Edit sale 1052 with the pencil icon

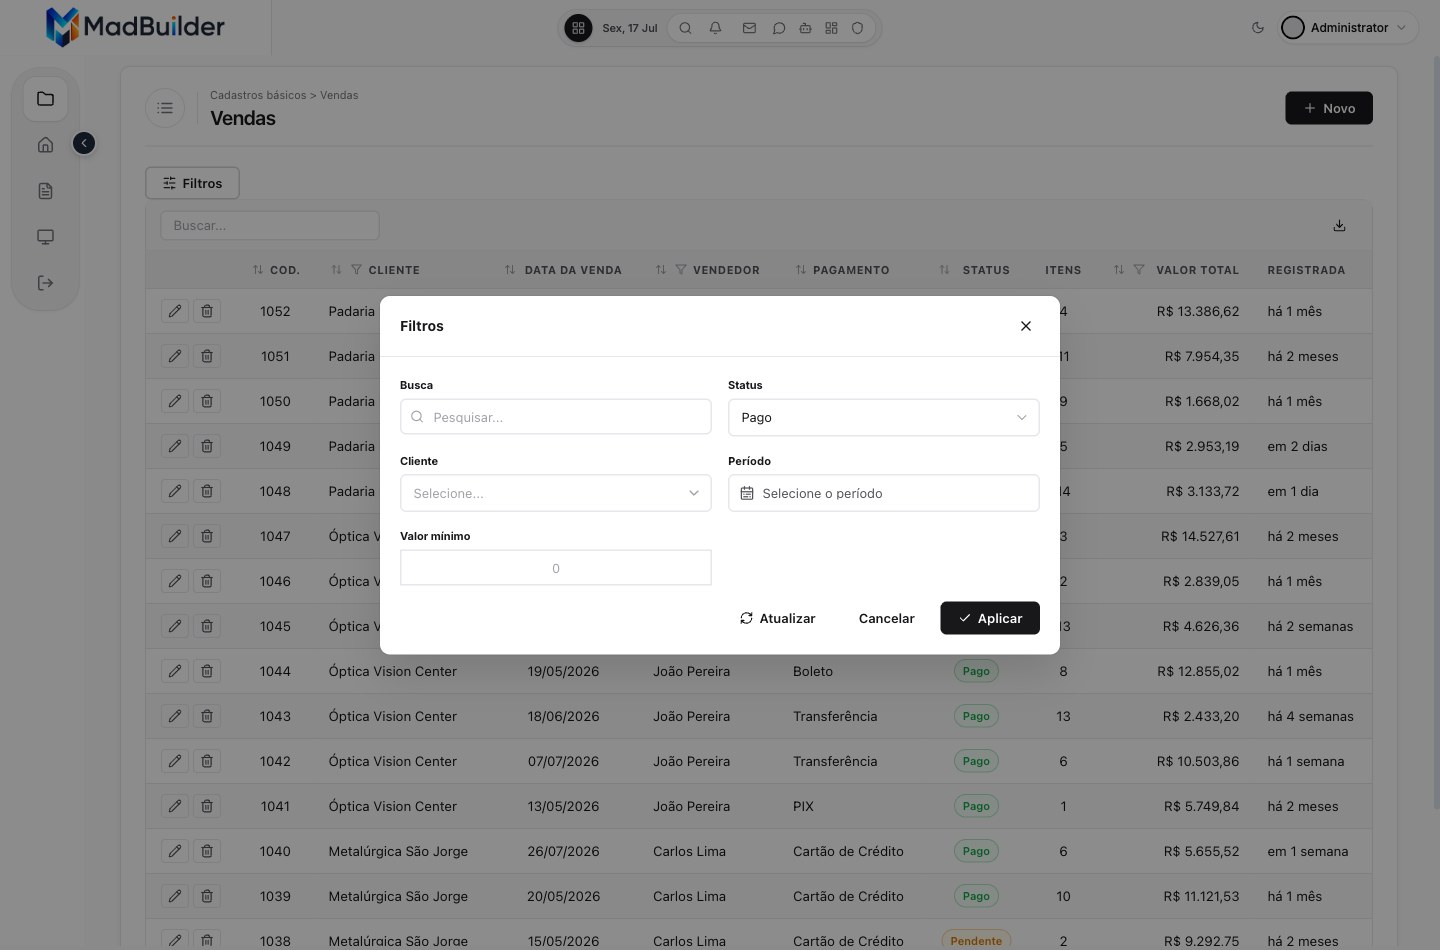pos(175,311)
